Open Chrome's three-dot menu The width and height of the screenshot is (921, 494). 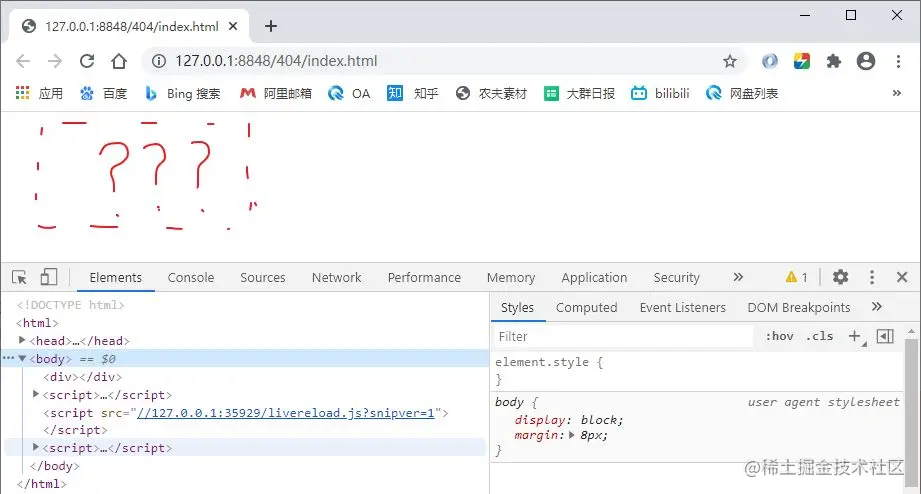898,61
